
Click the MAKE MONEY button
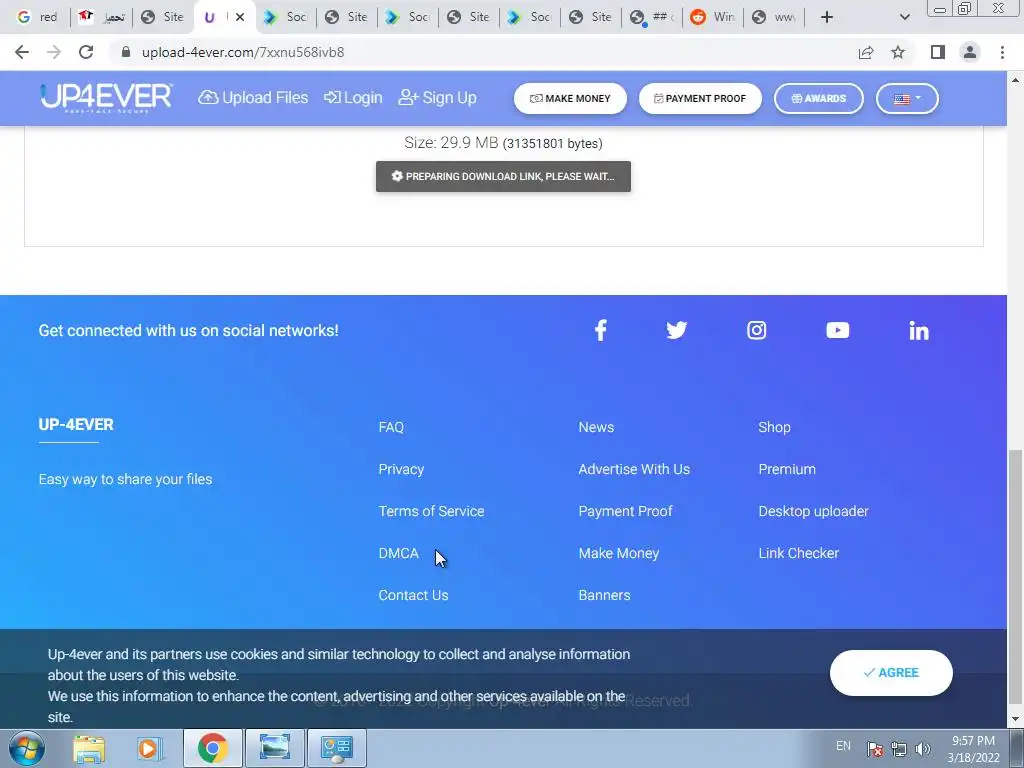570,99
